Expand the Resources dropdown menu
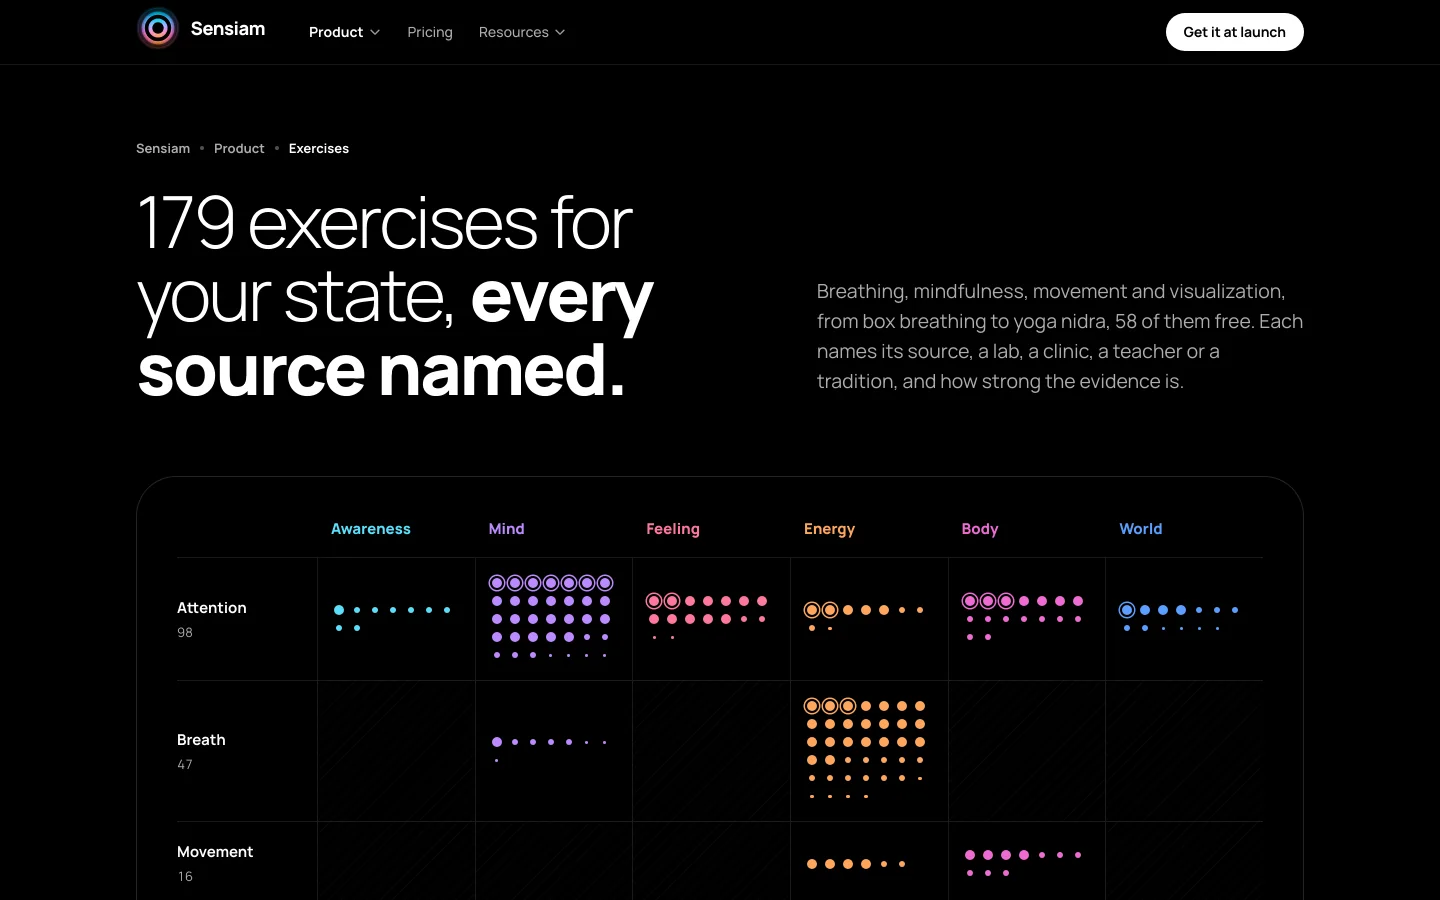This screenshot has width=1440, height=900. click(522, 32)
